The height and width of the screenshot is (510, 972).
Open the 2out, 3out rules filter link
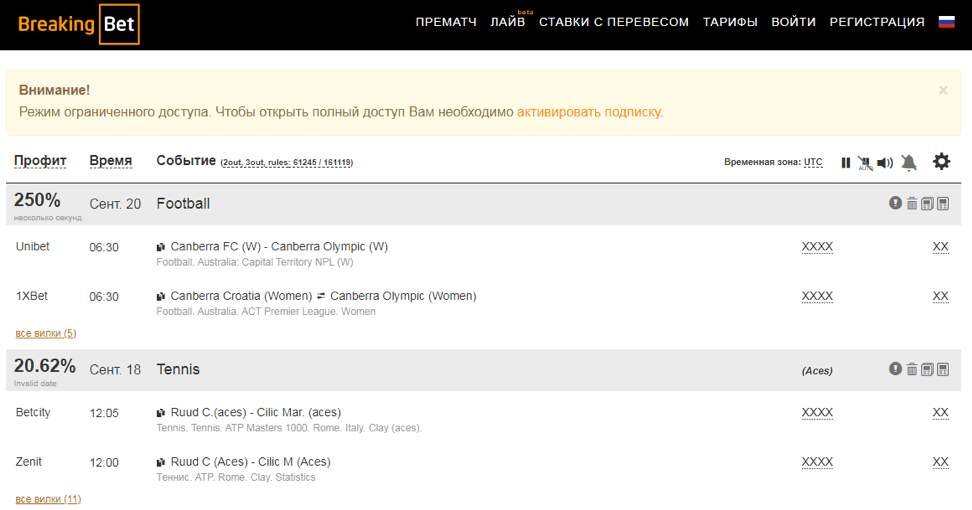[287, 163]
